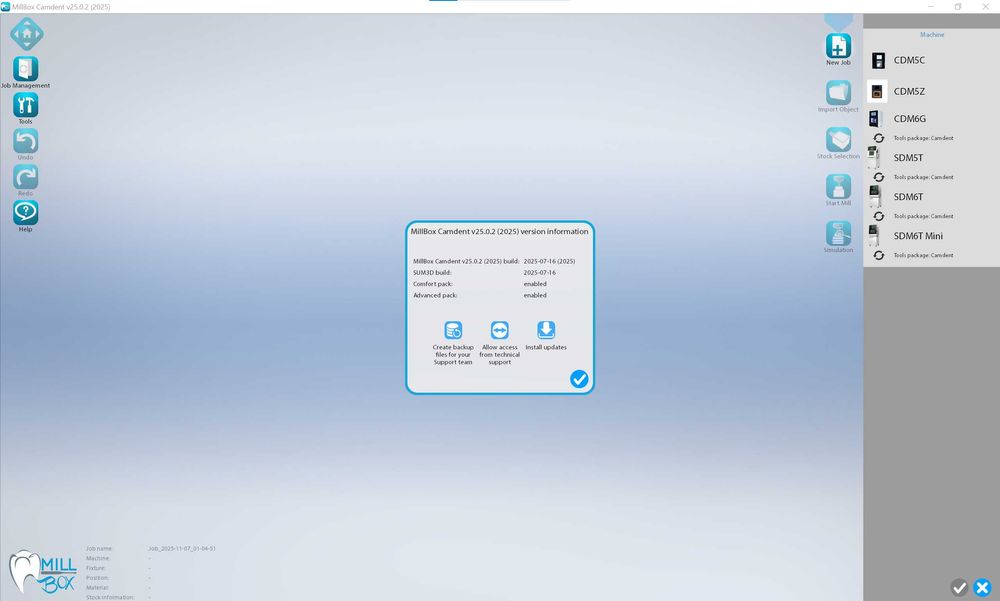The height and width of the screenshot is (601, 1000).
Task: Click the Advanced pack enabled value
Action: pos(535,295)
